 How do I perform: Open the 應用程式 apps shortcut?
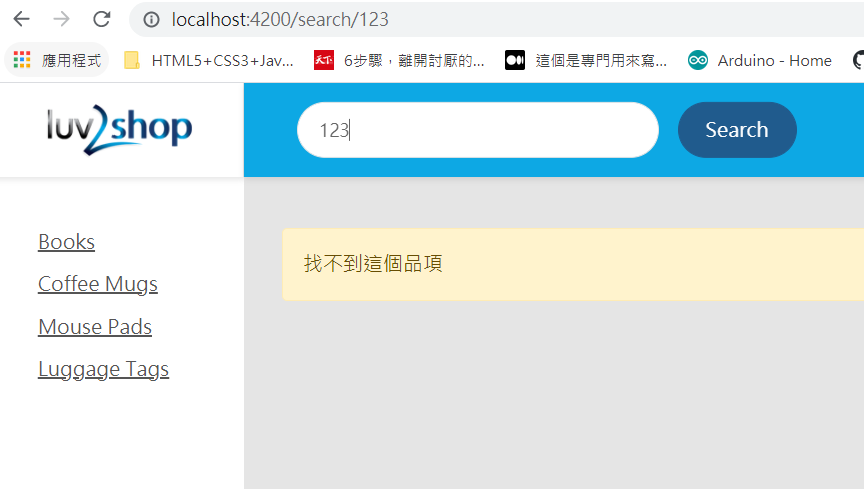(x=57, y=60)
